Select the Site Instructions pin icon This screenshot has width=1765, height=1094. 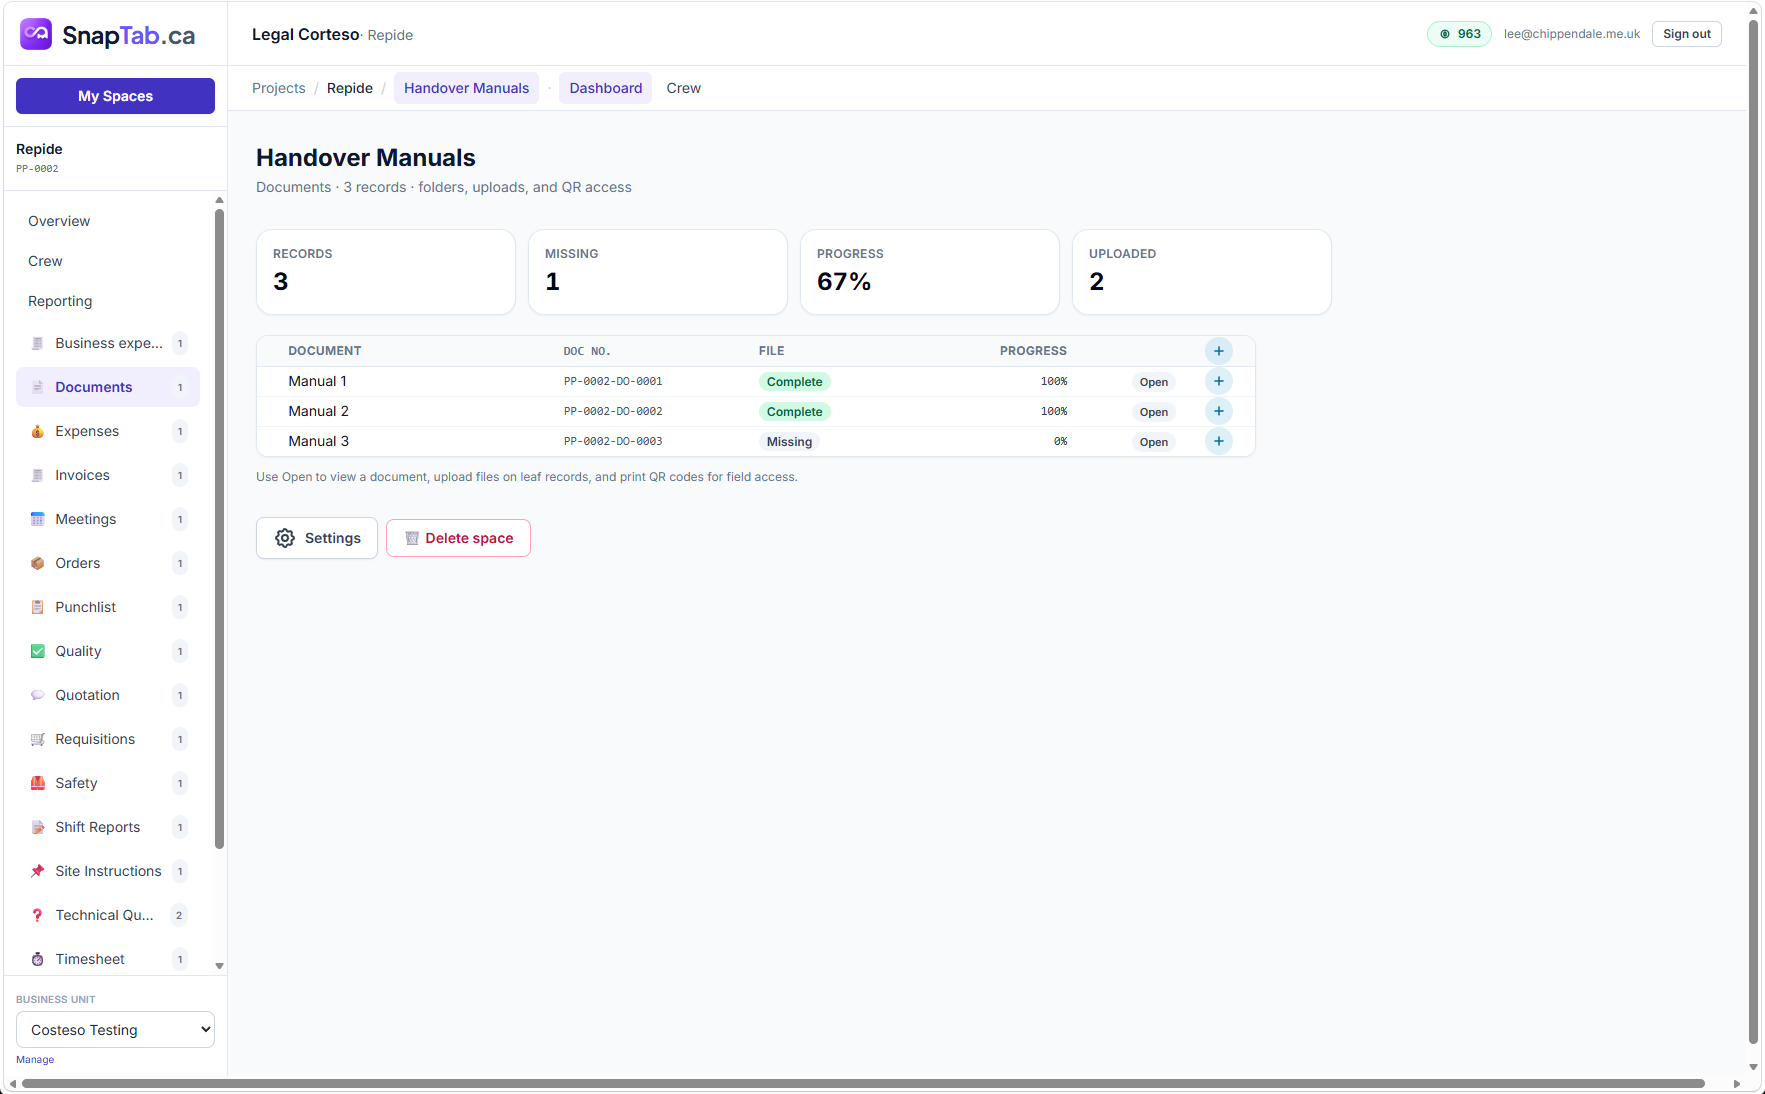tap(38, 871)
